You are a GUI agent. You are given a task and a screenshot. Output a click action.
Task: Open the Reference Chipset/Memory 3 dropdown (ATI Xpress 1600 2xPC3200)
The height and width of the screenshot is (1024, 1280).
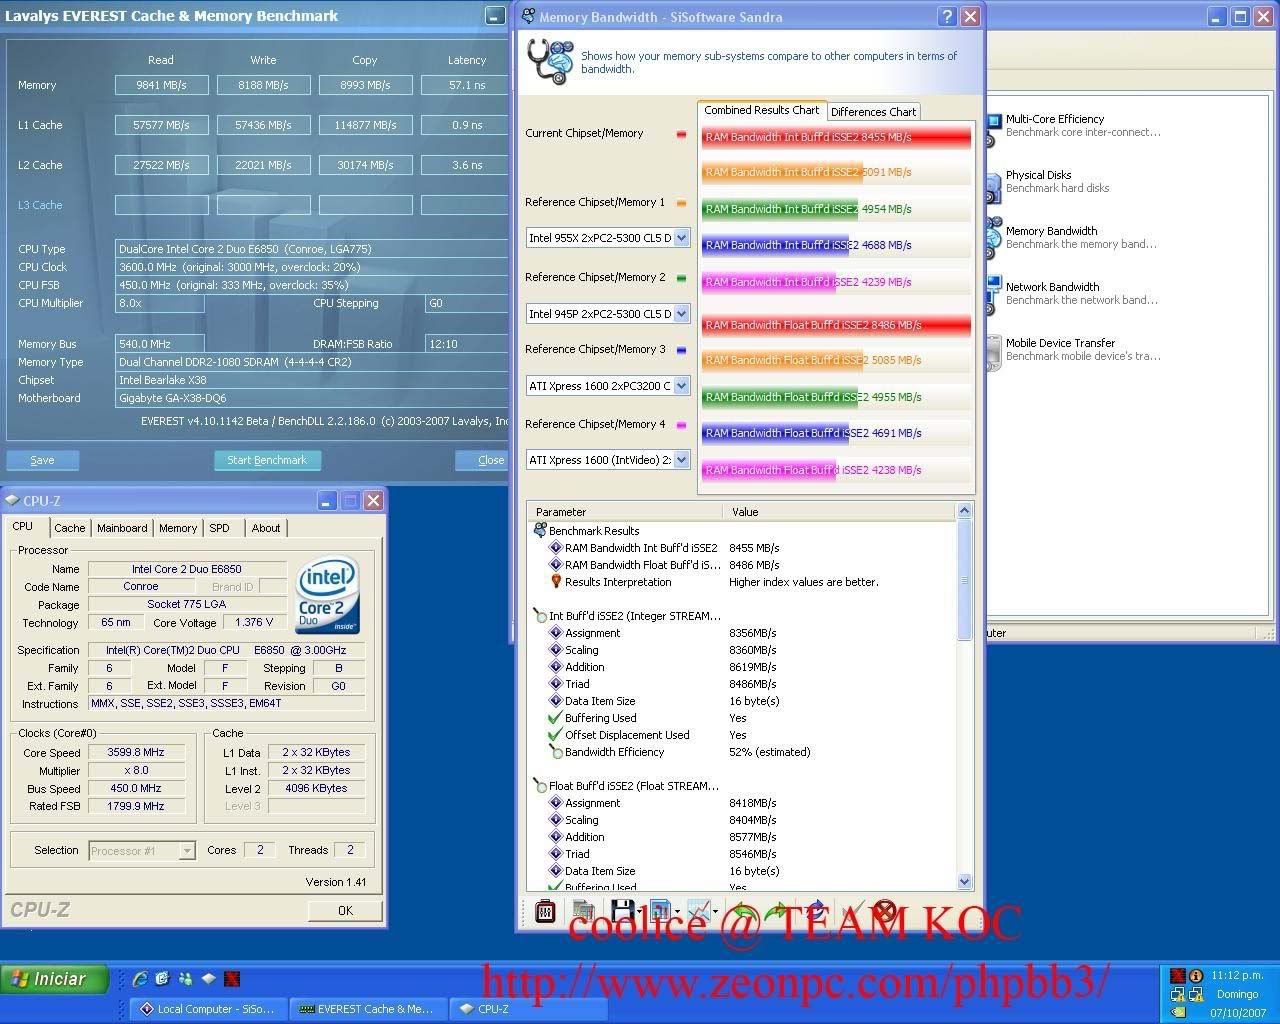[x=681, y=386]
